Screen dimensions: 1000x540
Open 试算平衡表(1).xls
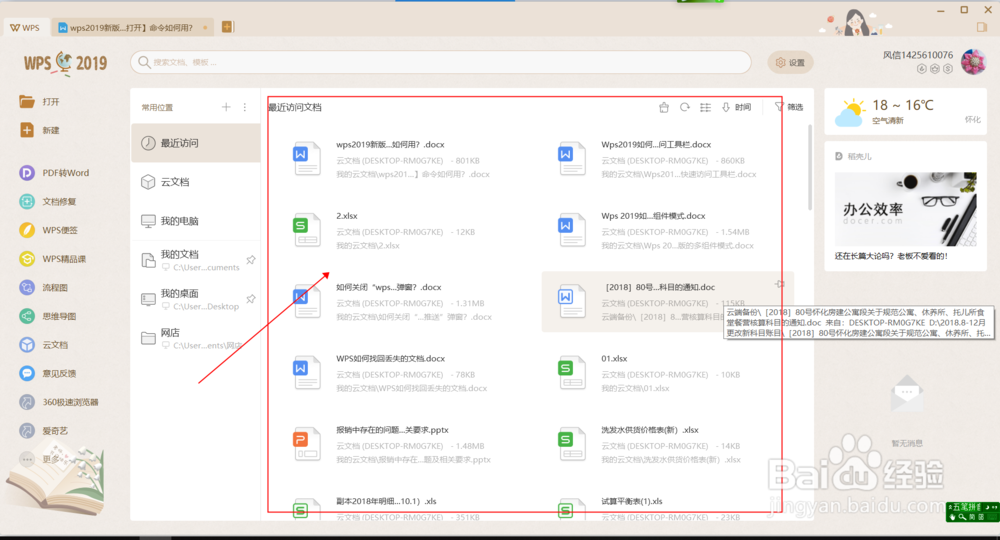(x=666, y=508)
